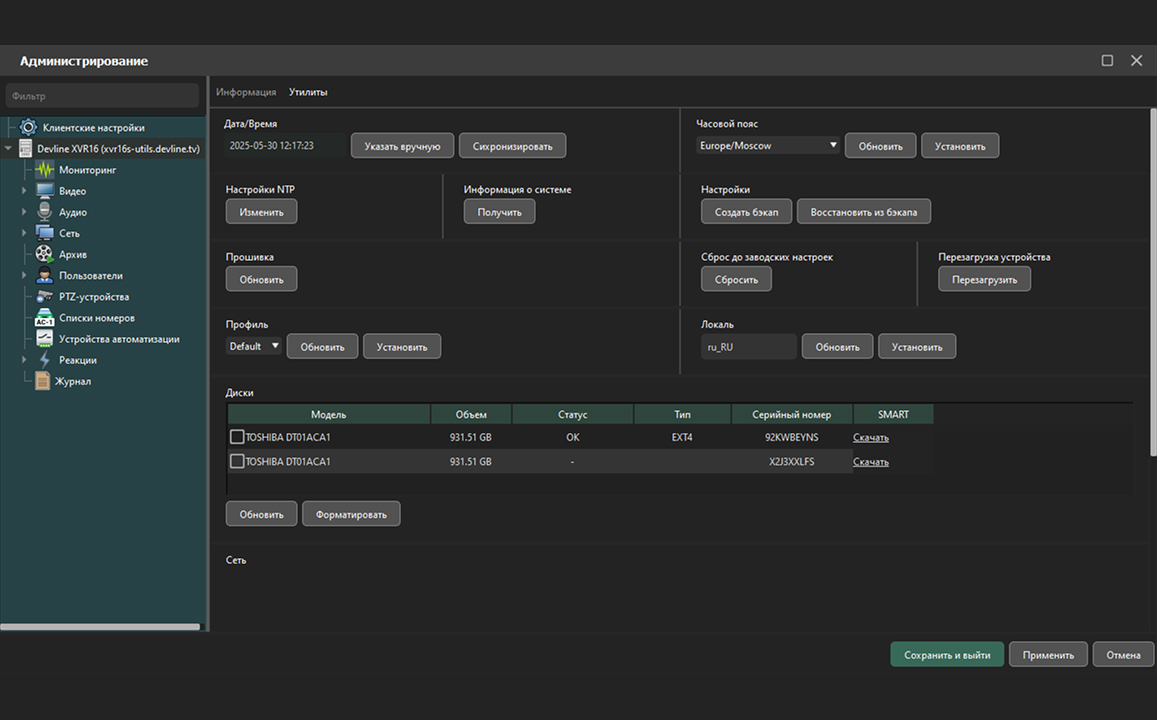Screen dimensions: 1157x720
Task: Click the sidebar horizontal scrollbar
Action: [100, 627]
